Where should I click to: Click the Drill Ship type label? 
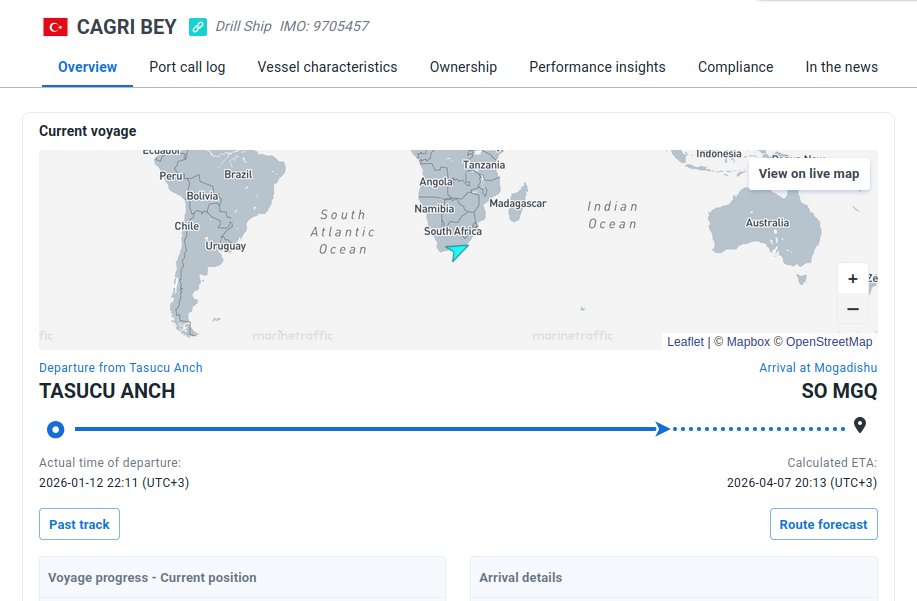coord(243,26)
